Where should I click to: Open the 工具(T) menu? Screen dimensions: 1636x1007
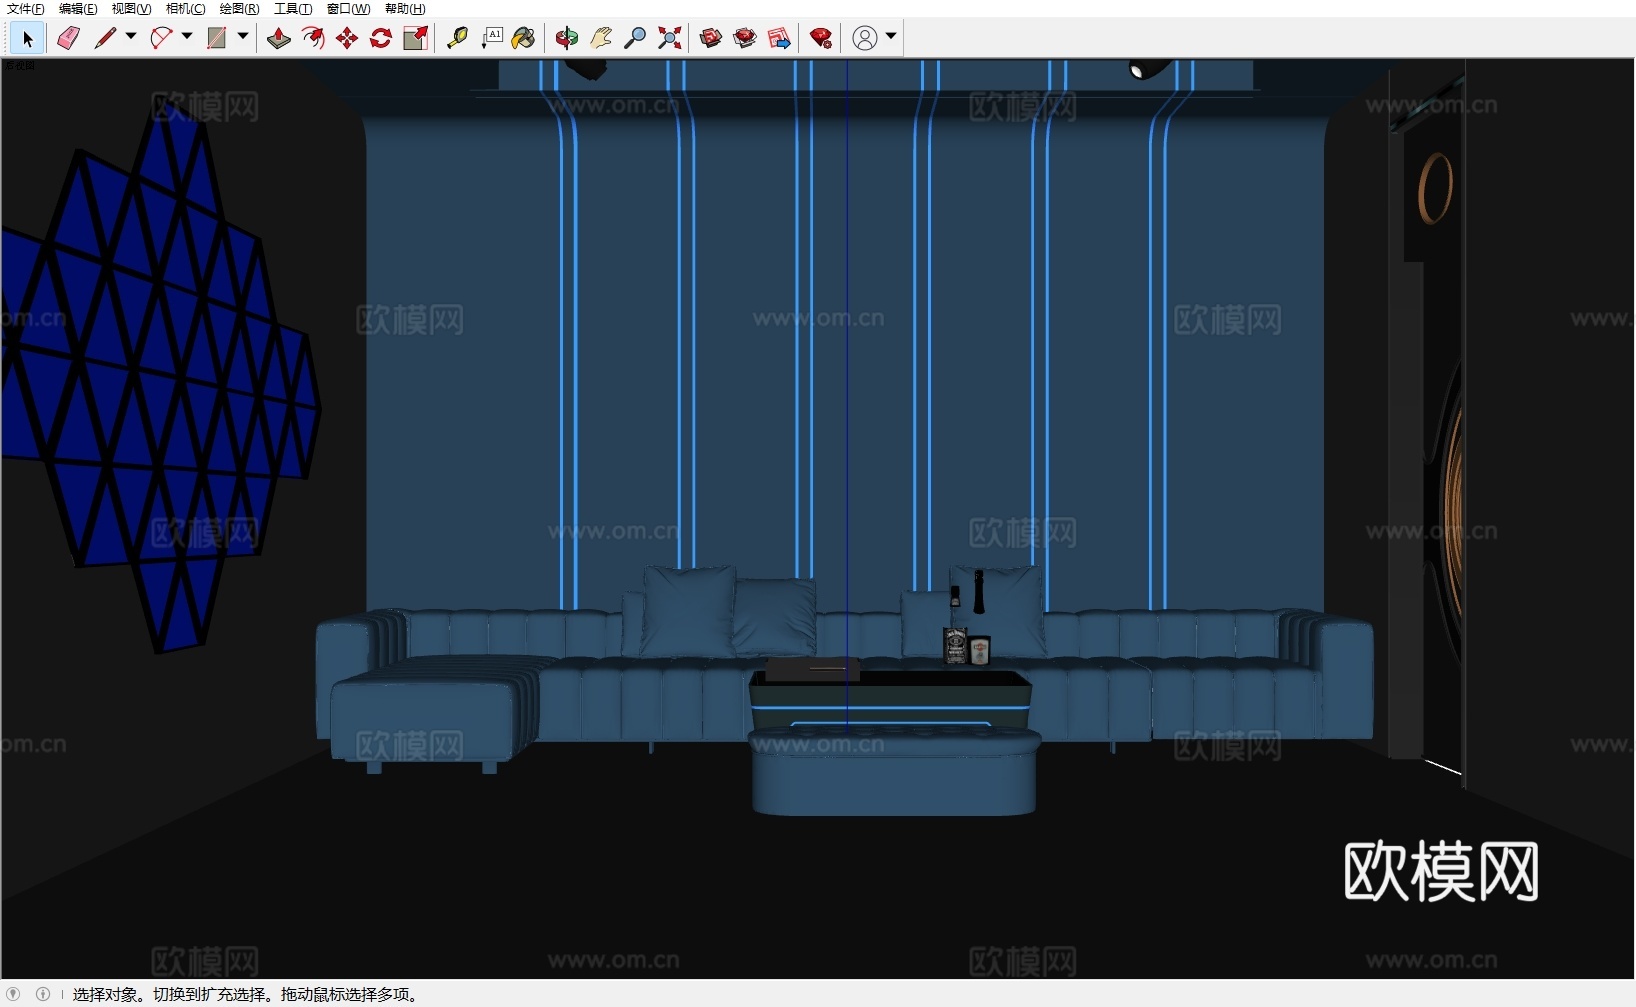[x=293, y=9]
